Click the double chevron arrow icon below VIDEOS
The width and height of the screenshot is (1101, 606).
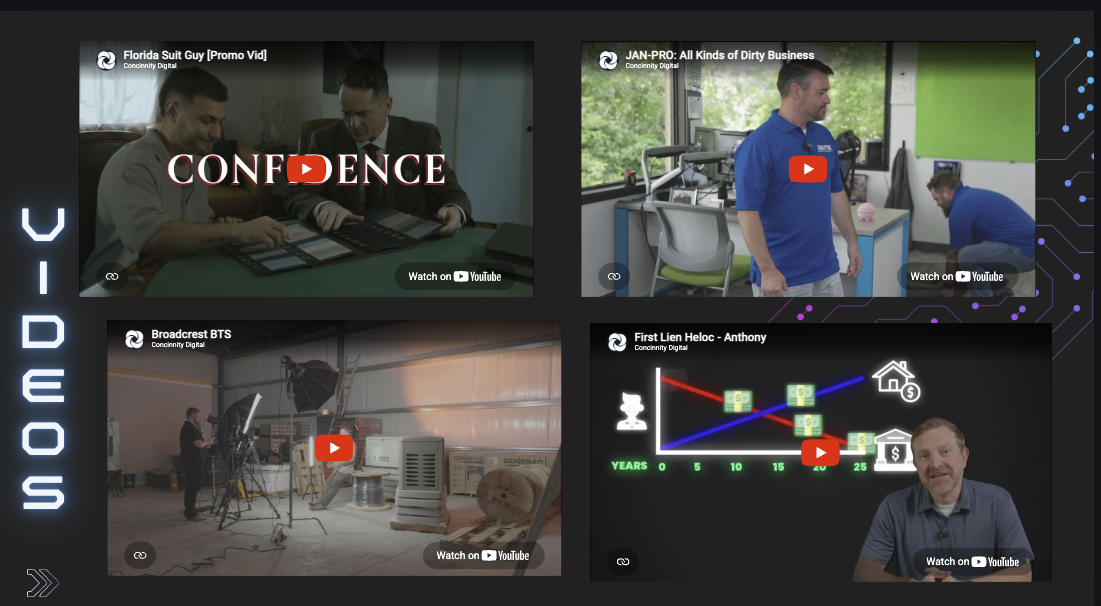click(x=42, y=583)
